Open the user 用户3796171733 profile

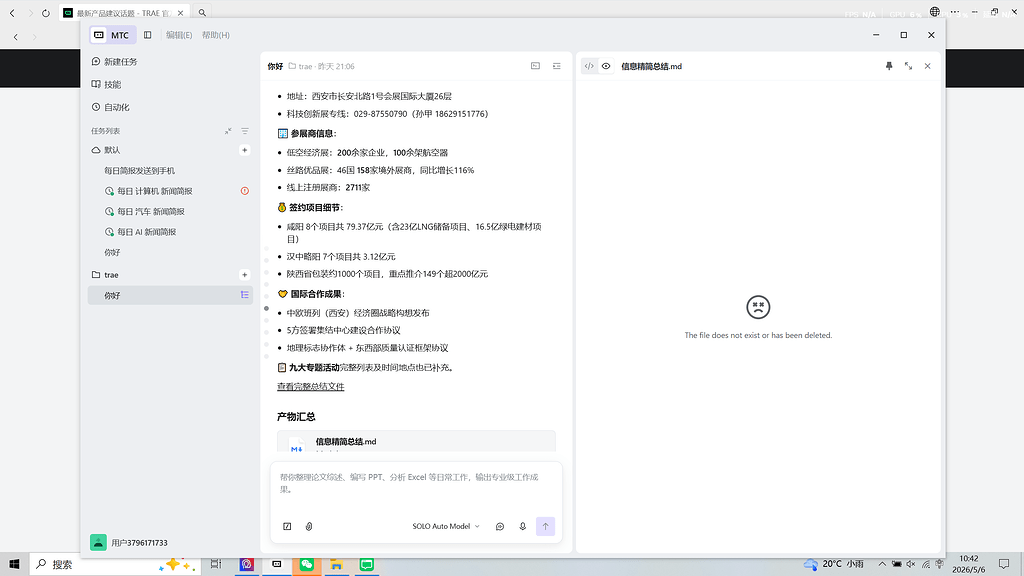[129, 543]
